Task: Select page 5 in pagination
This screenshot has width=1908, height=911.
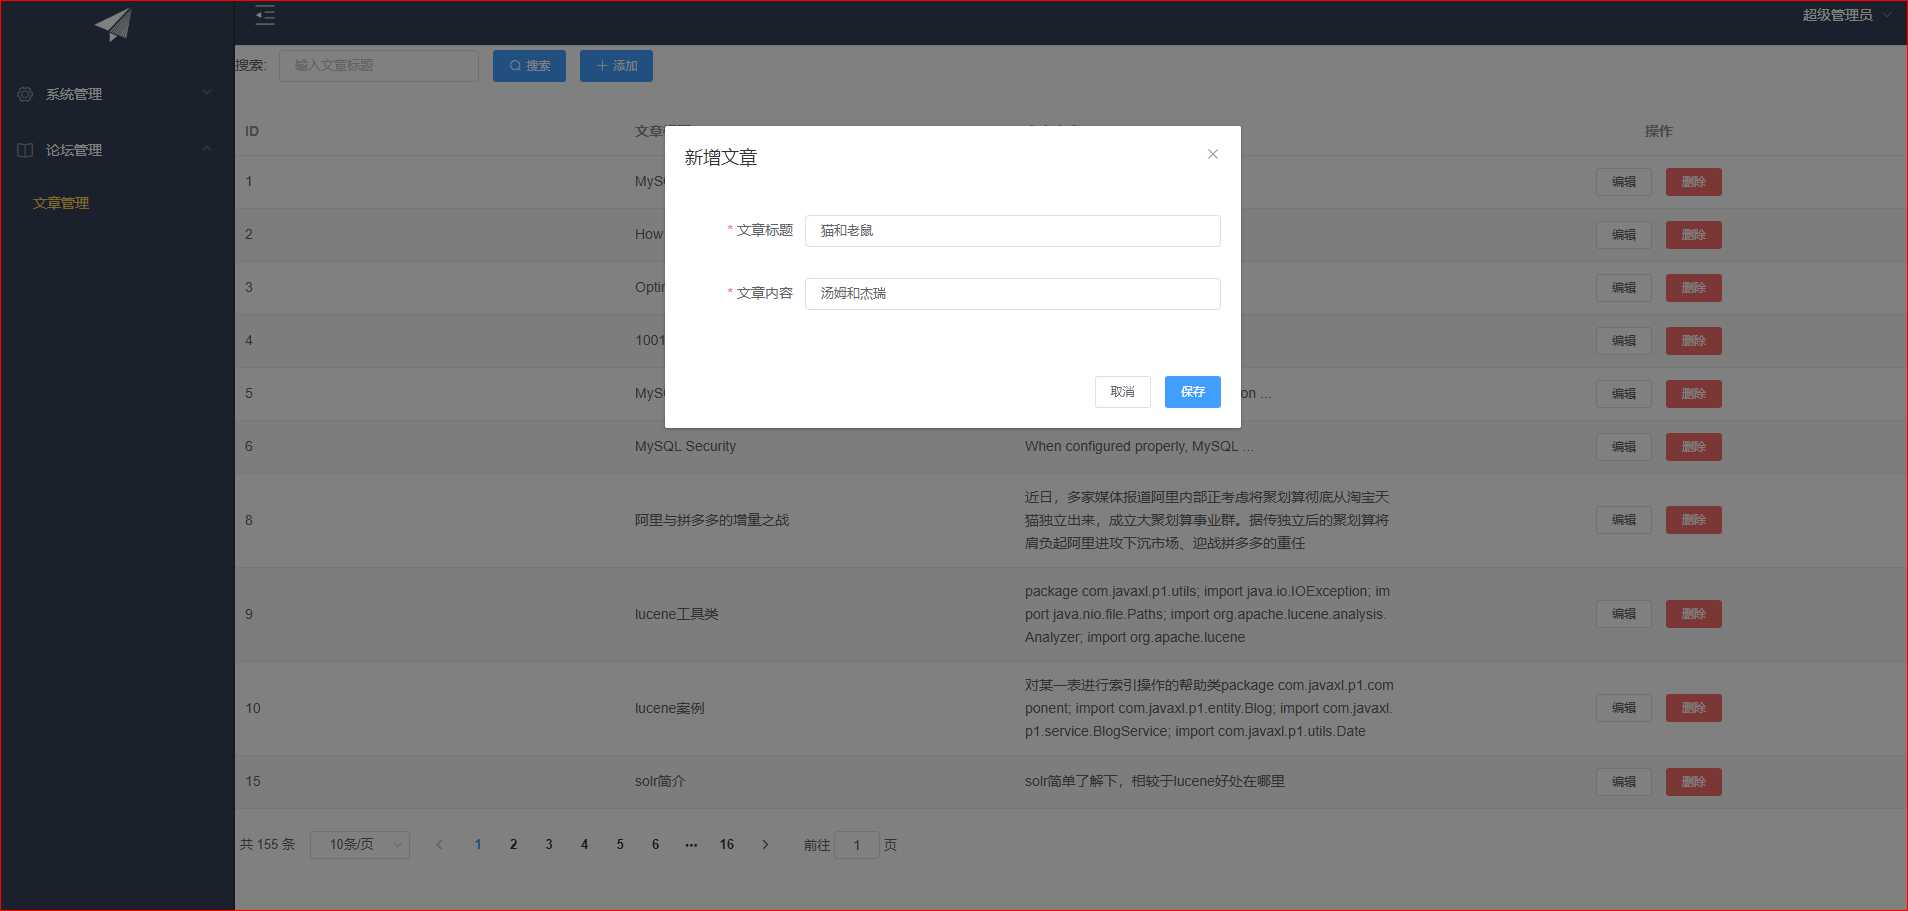Action: (x=620, y=845)
